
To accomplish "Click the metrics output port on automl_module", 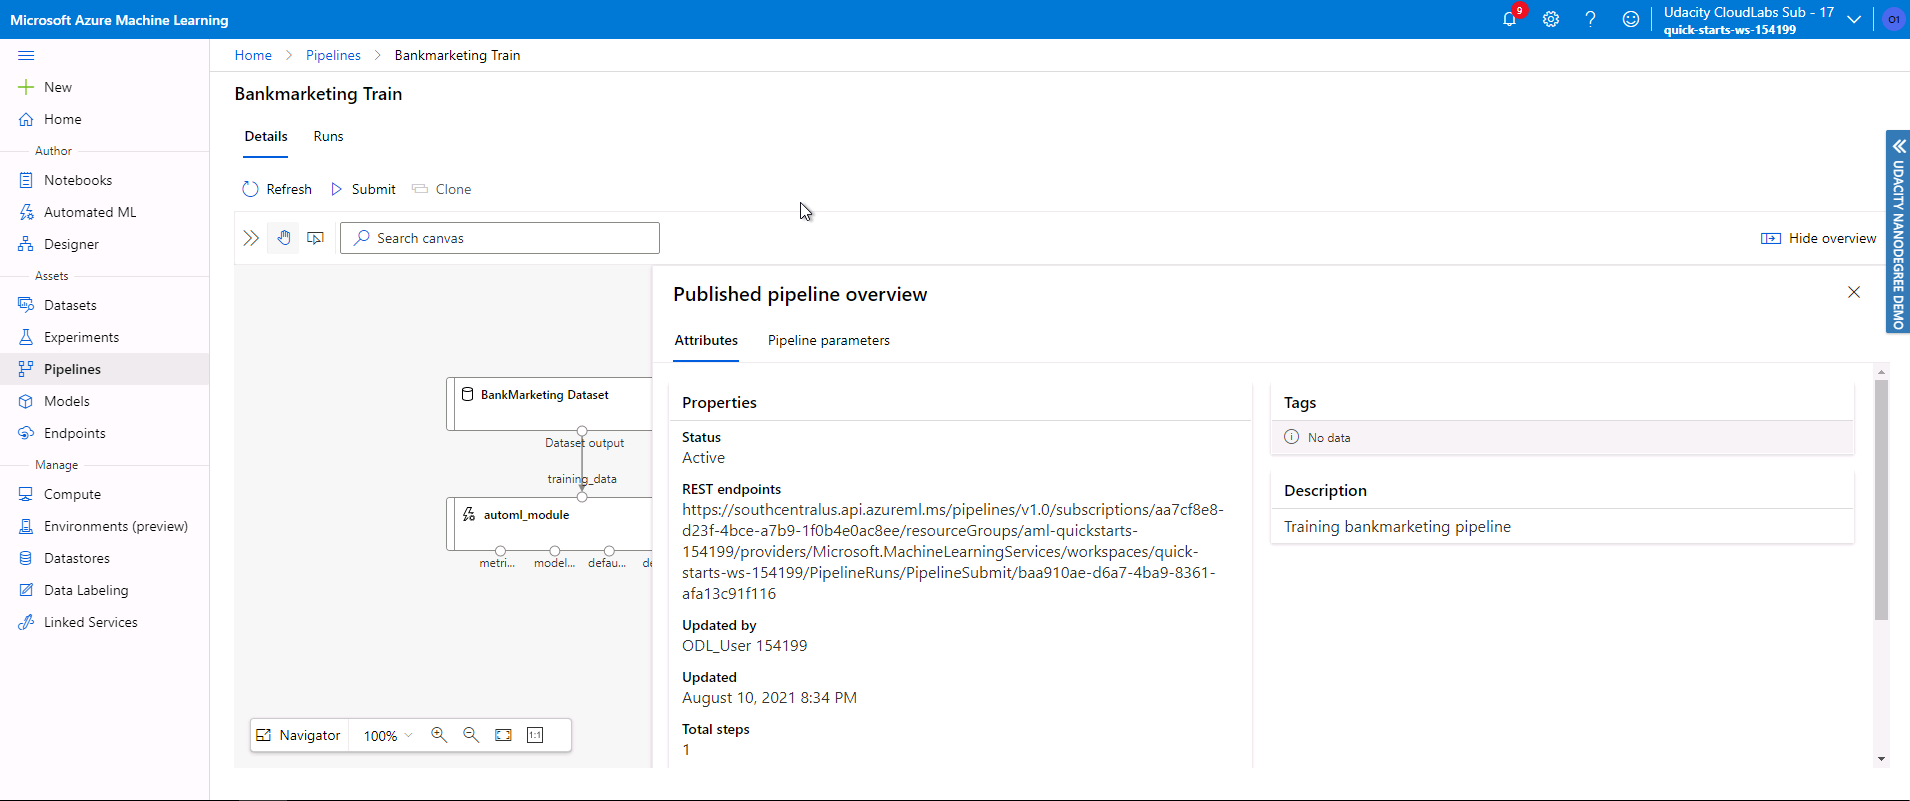I will coord(500,551).
